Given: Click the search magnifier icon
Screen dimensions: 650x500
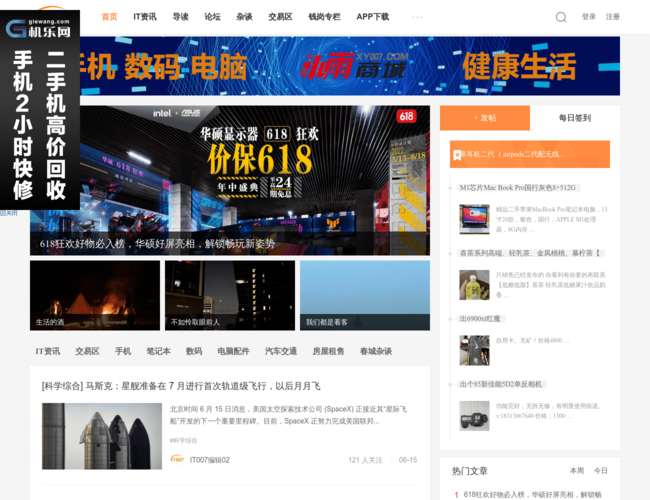Looking at the screenshot, I should click(x=561, y=17).
